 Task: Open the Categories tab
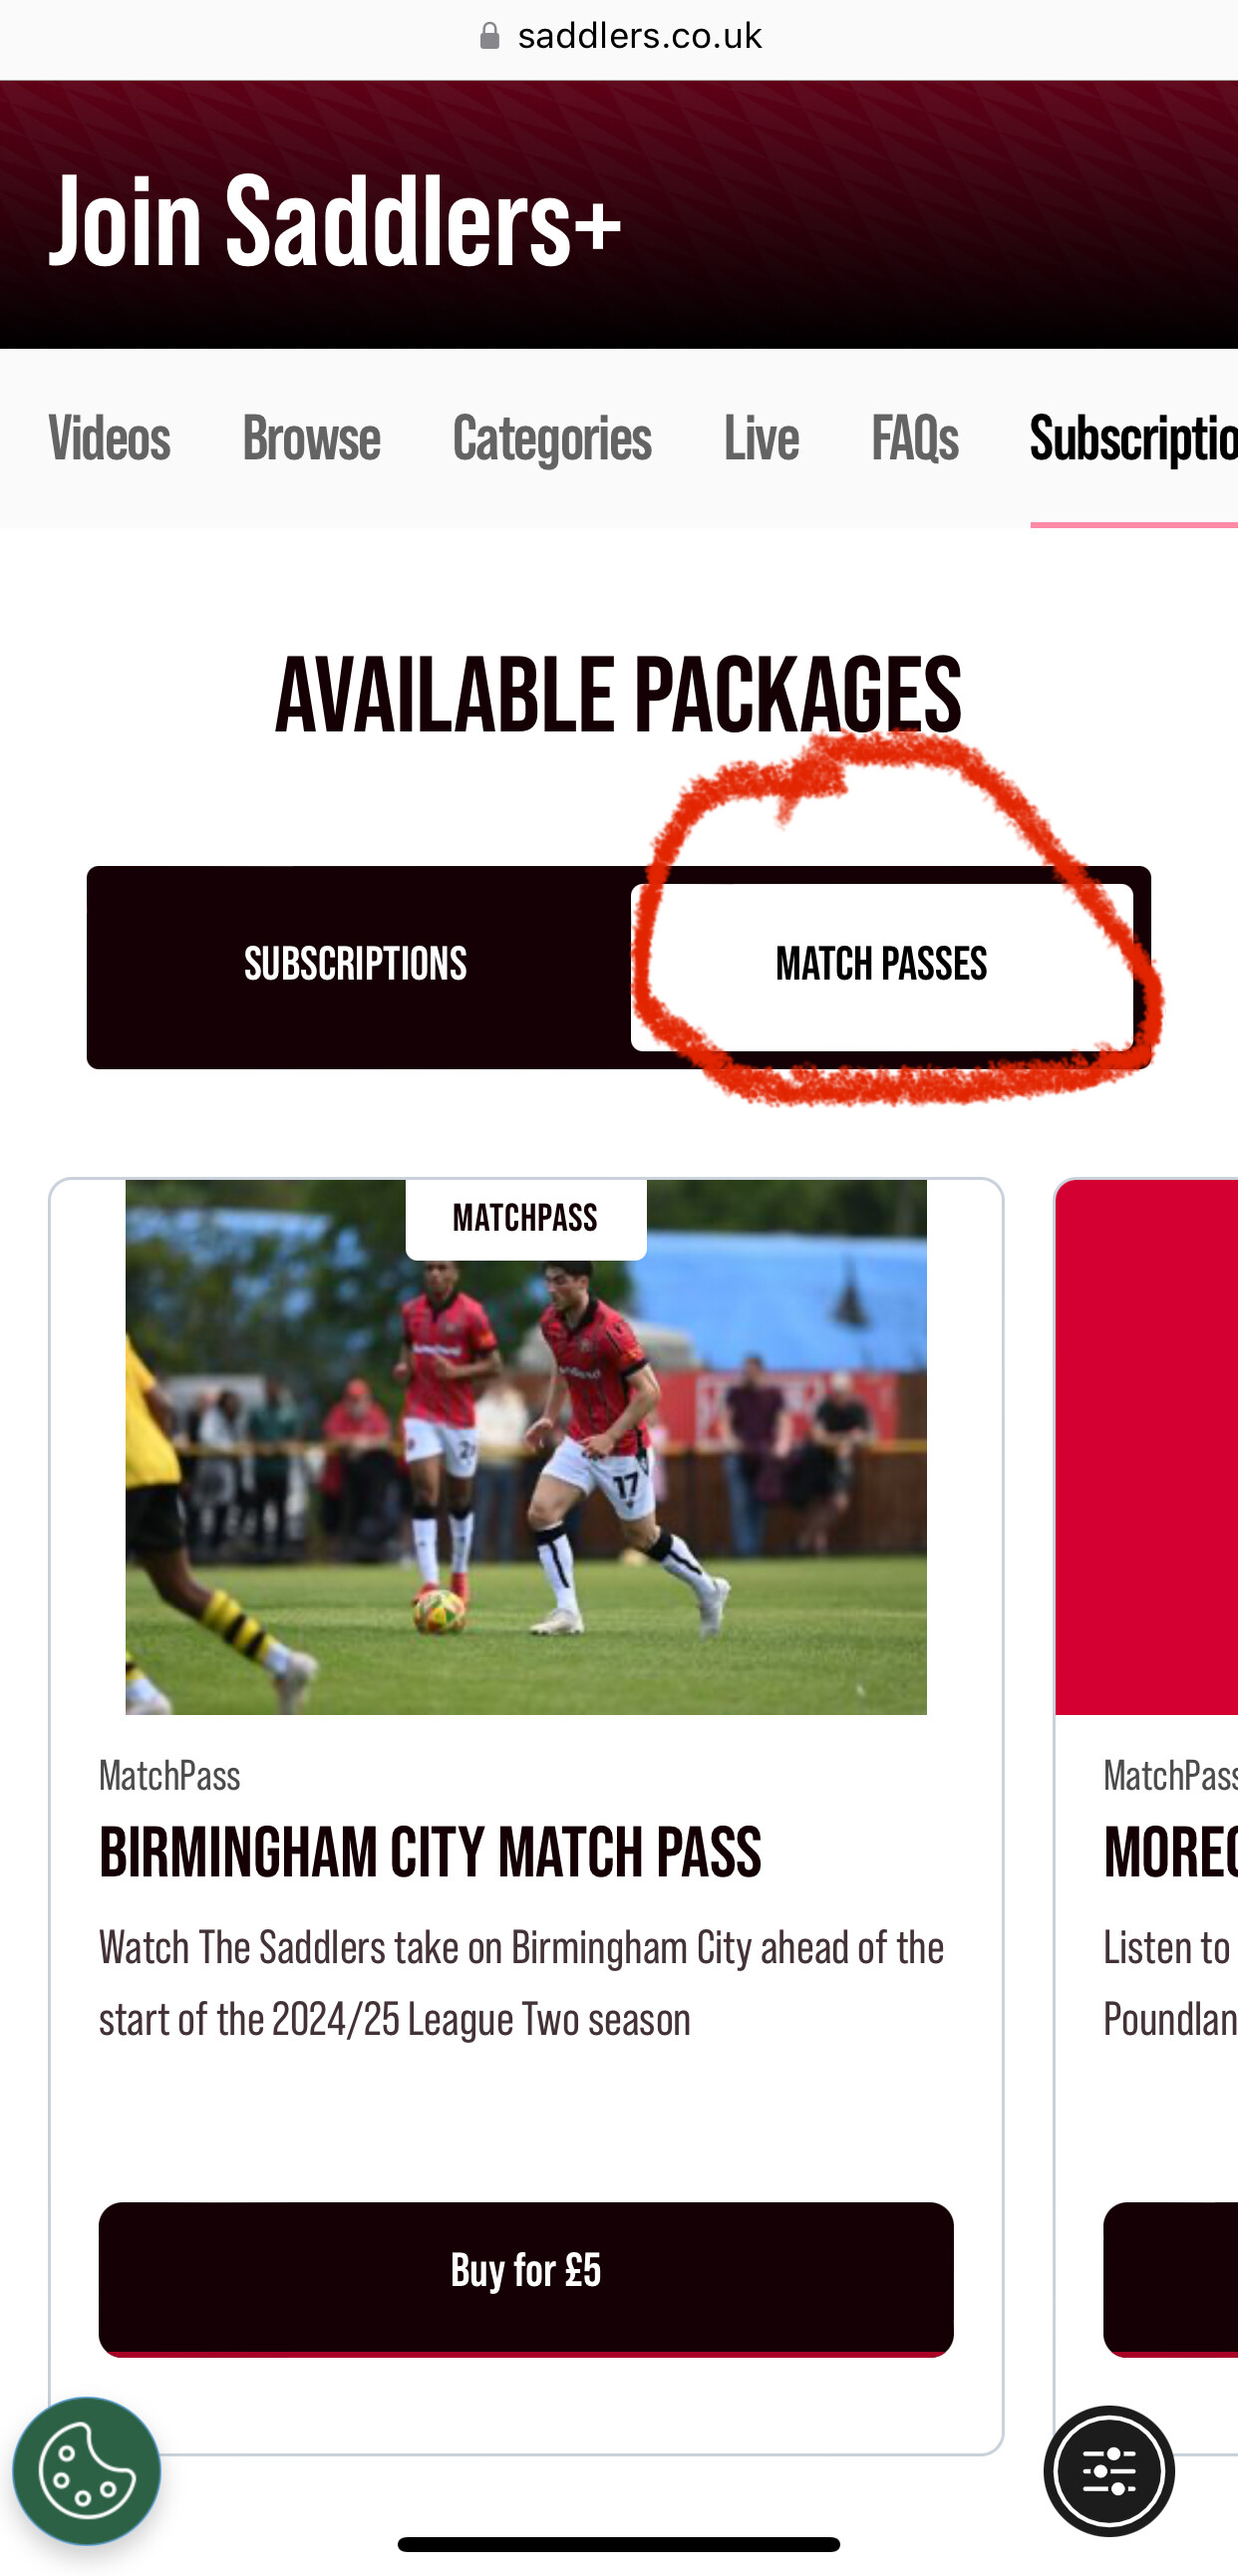pos(552,438)
